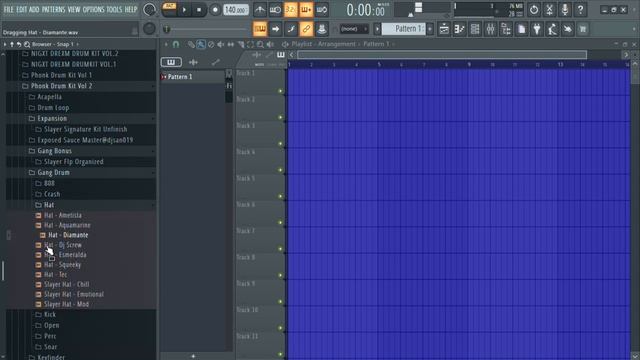Click the one-click audio recording scissors icon
640x360 pixels.
tap(549, 9)
